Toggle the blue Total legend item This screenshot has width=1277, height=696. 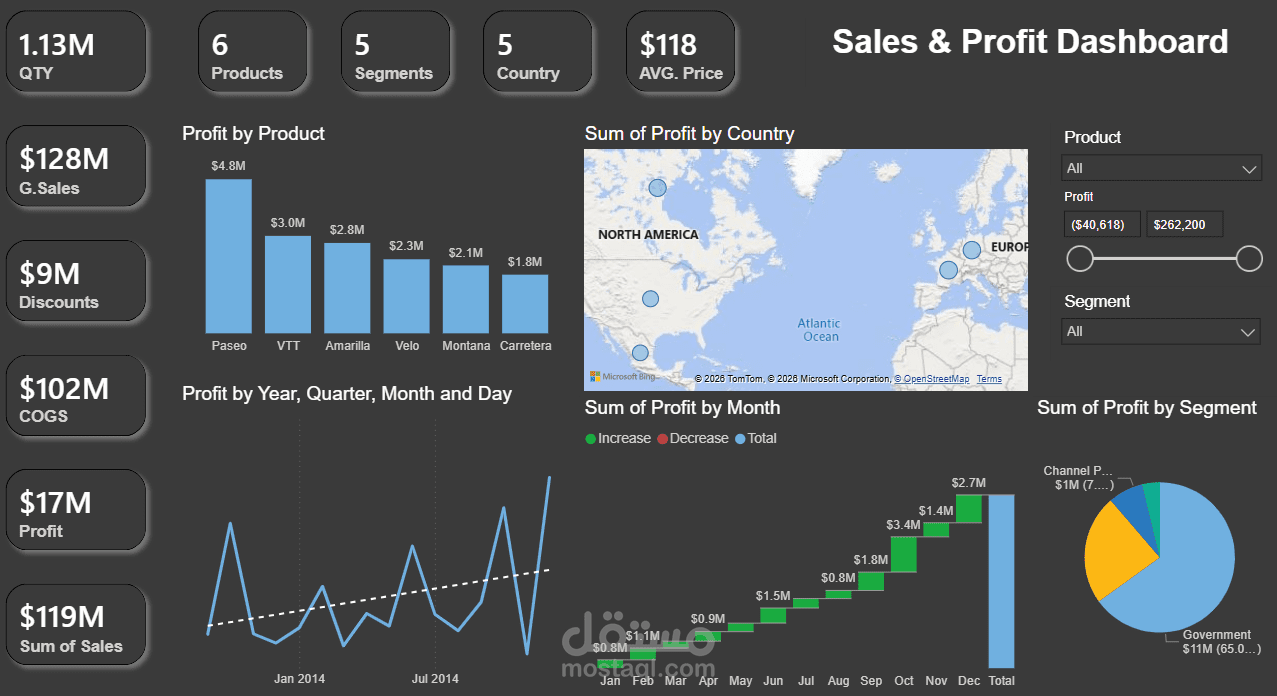pos(755,438)
